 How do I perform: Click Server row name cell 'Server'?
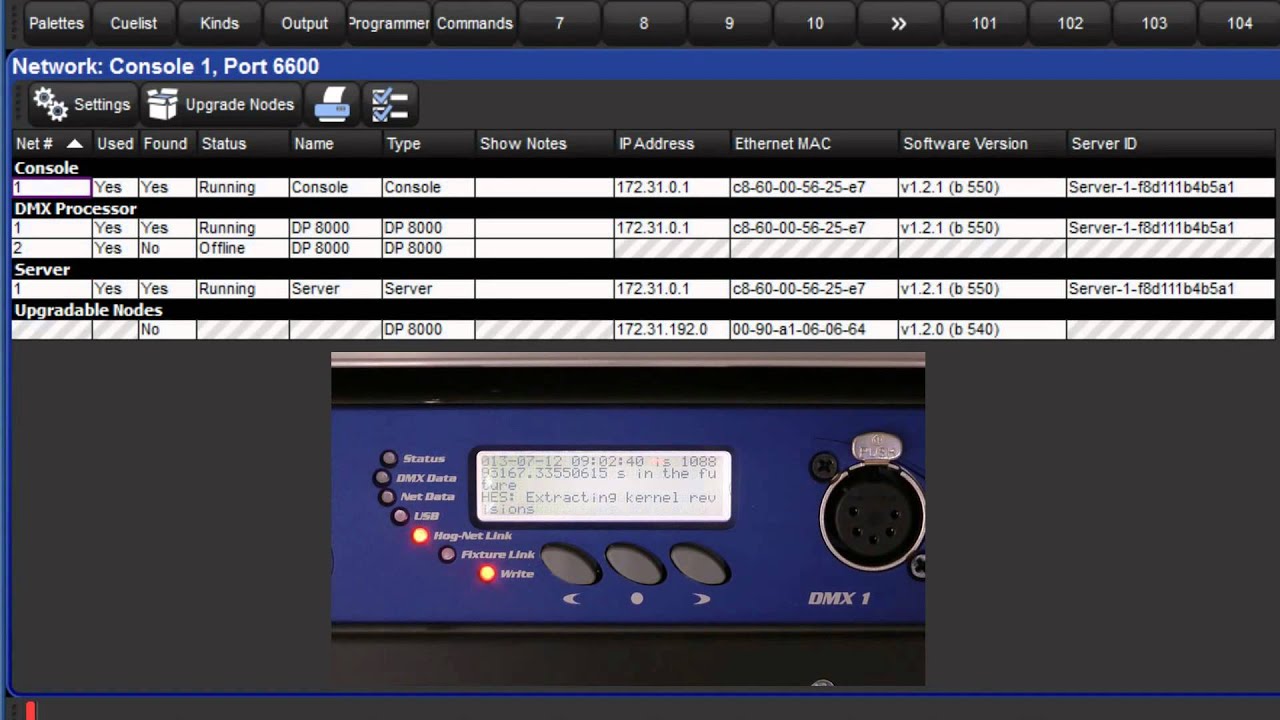(335, 288)
